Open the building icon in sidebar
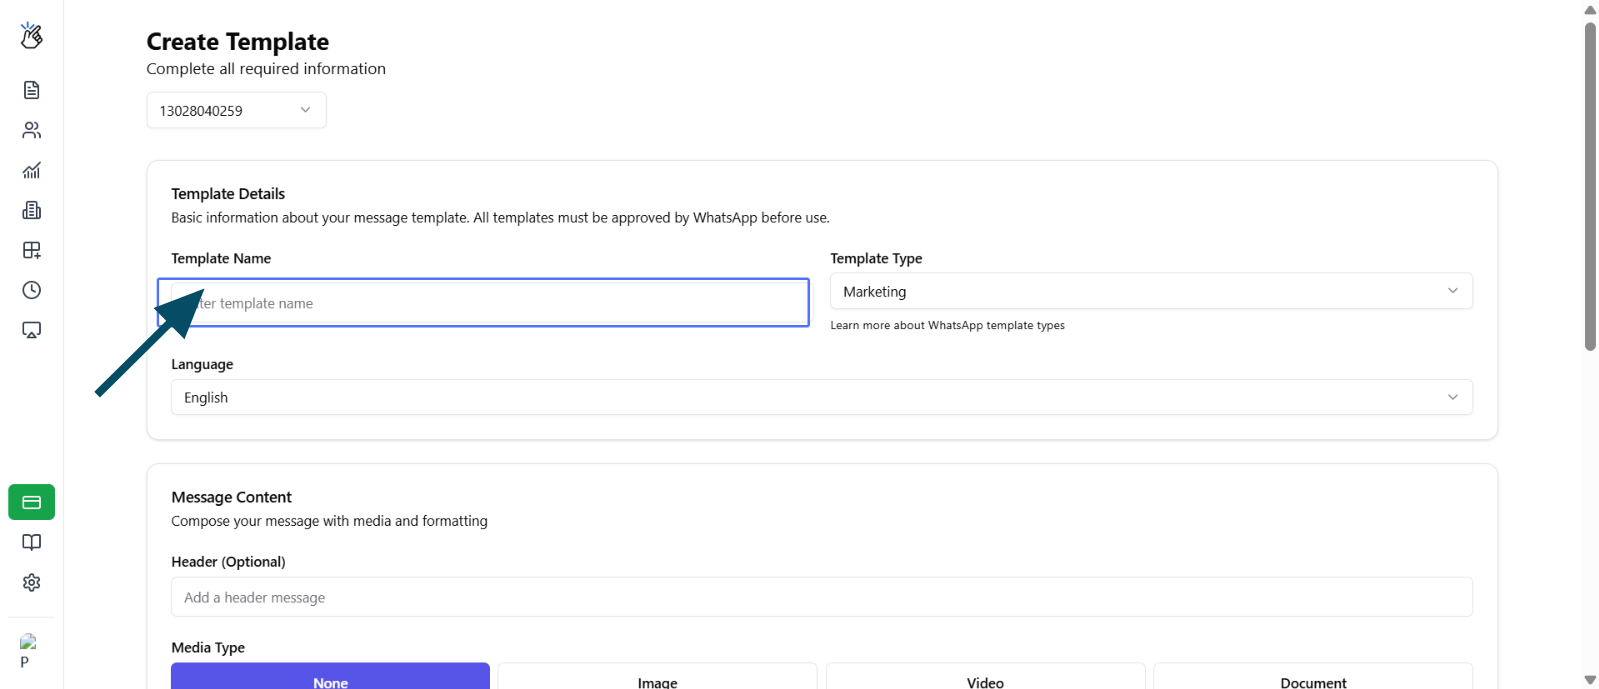 coord(32,210)
